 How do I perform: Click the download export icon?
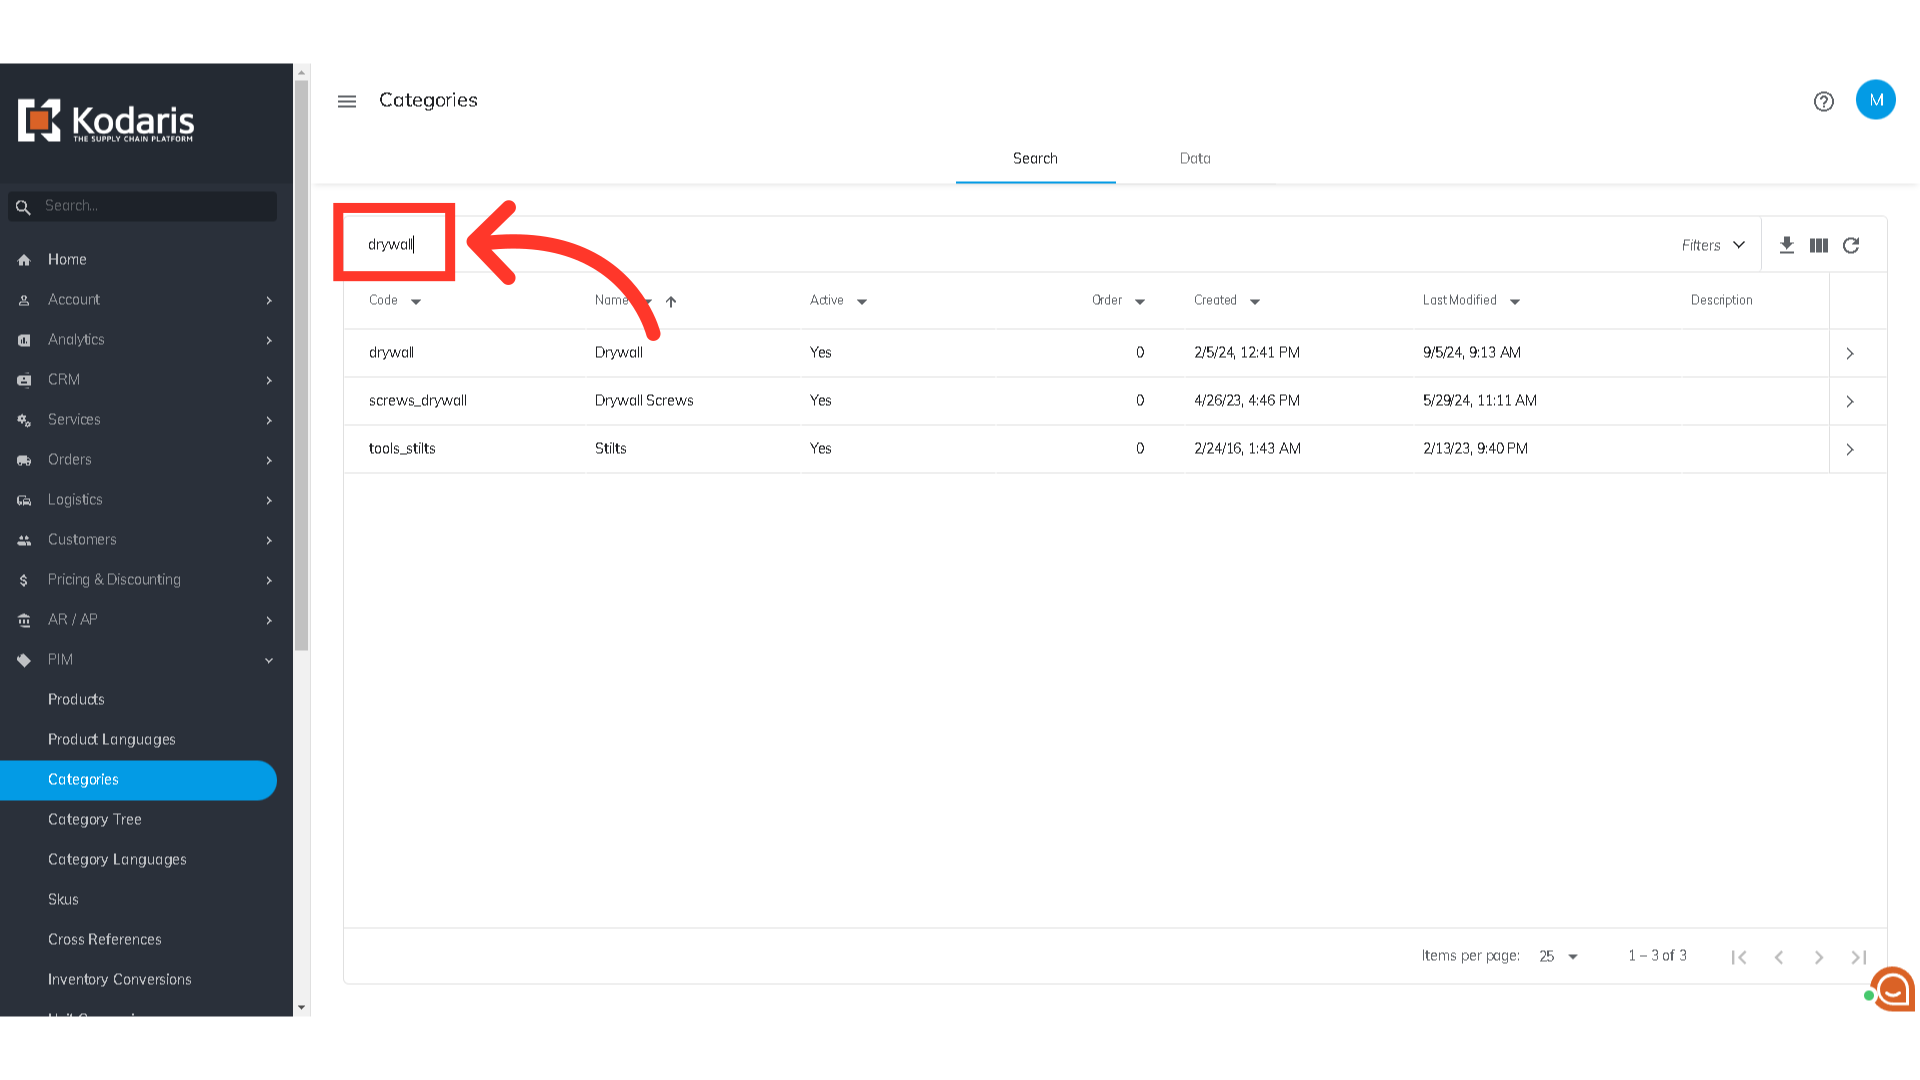click(x=1786, y=245)
